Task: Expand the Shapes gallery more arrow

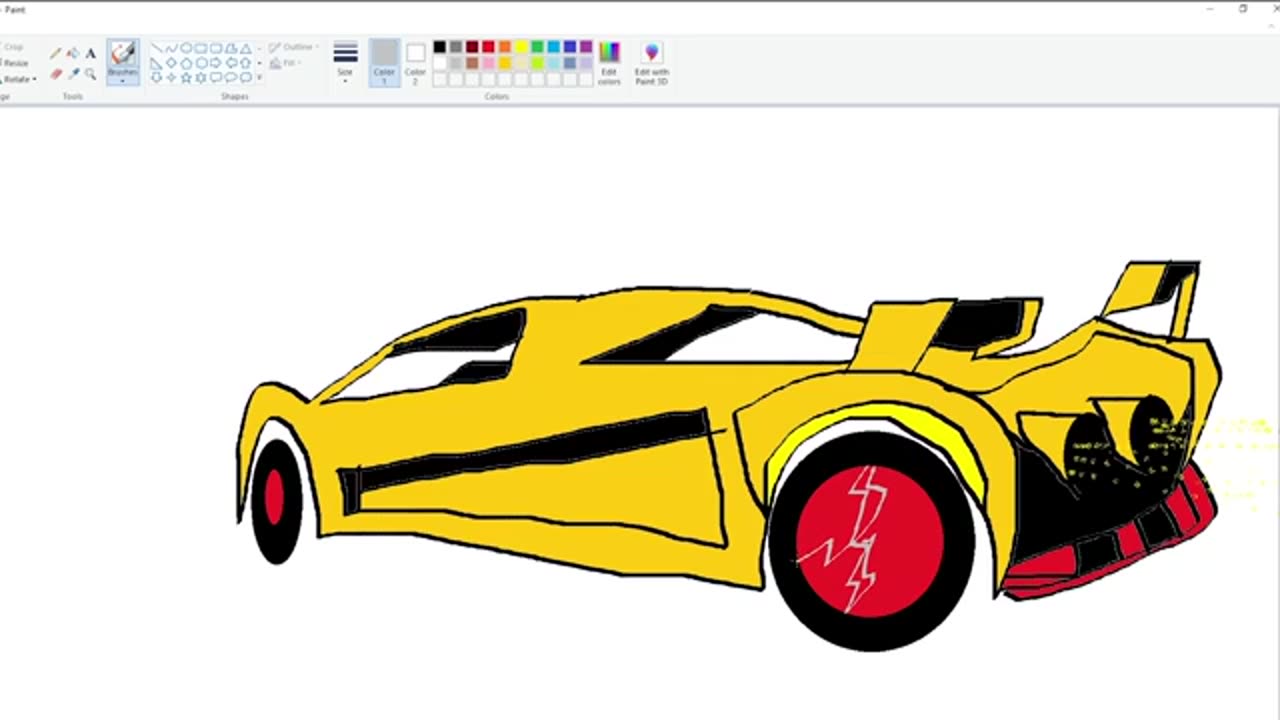Action: pyautogui.click(x=259, y=78)
